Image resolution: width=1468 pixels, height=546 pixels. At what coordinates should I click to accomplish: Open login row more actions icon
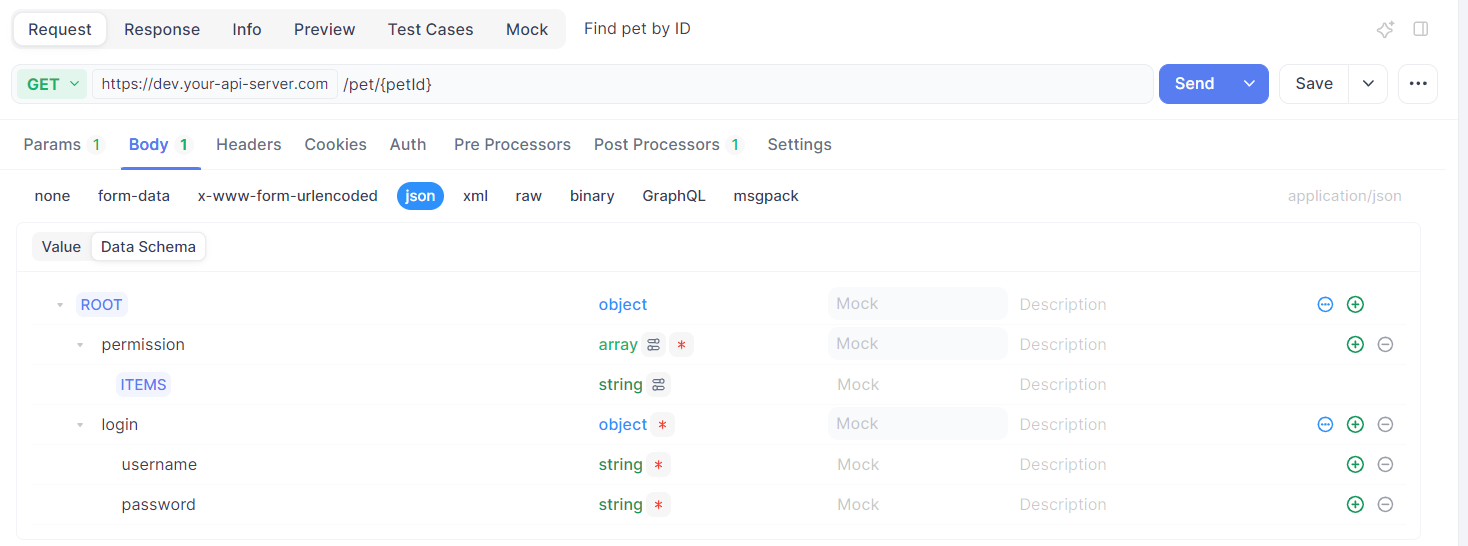click(1325, 424)
